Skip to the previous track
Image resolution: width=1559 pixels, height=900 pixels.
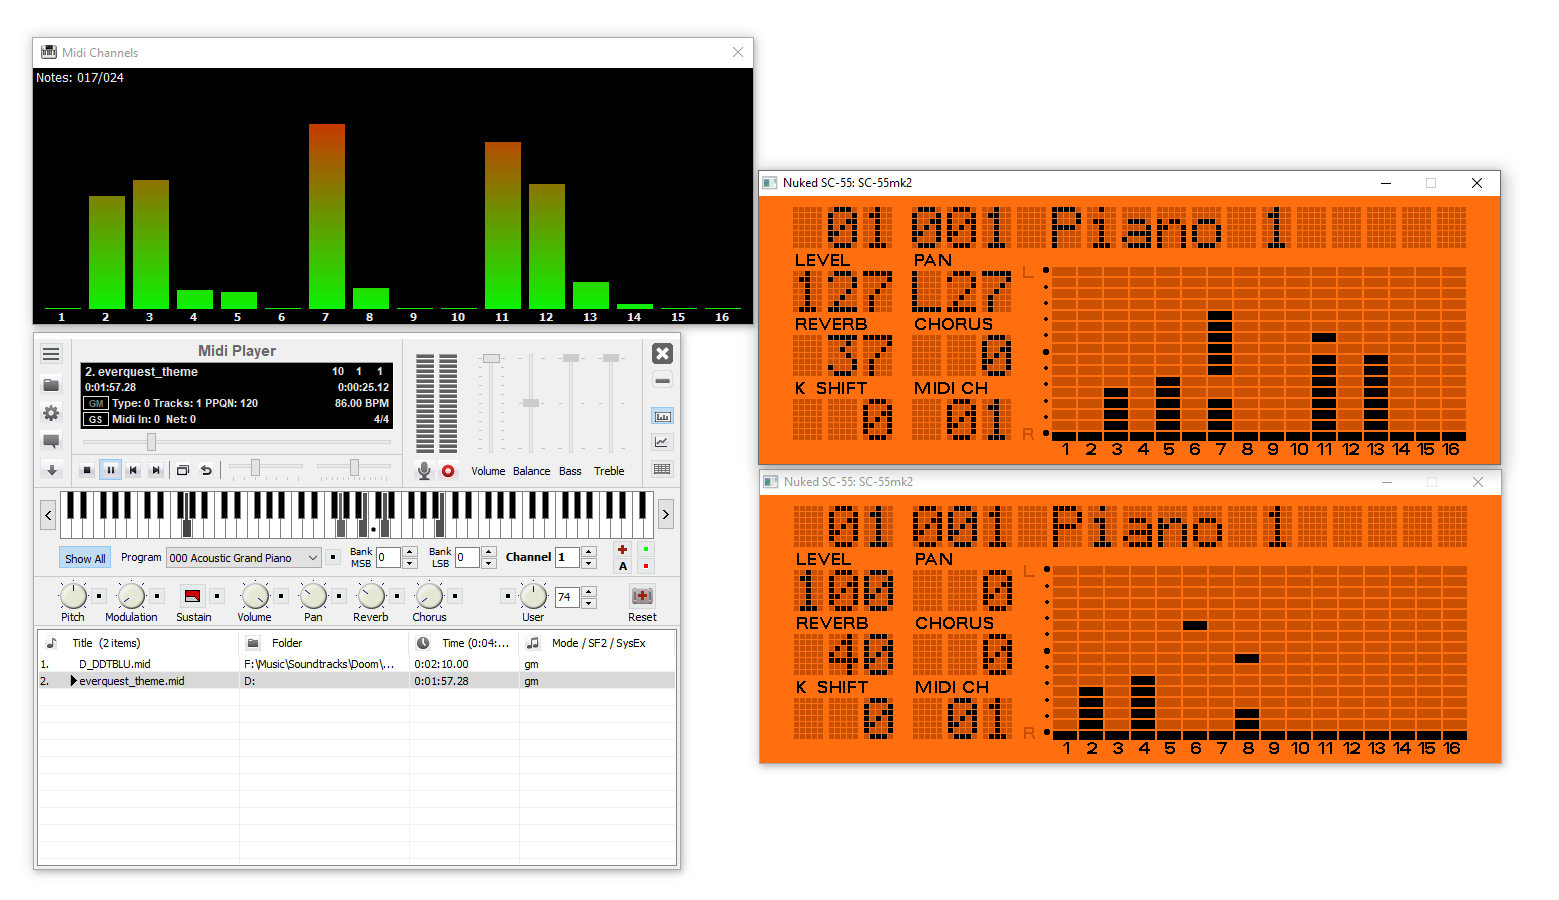click(133, 470)
